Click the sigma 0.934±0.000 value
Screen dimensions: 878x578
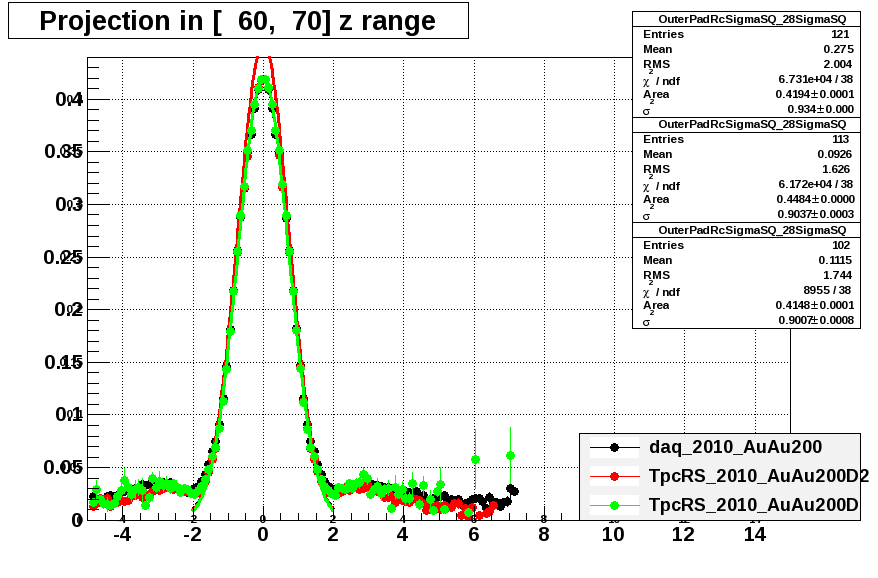tap(820, 109)
